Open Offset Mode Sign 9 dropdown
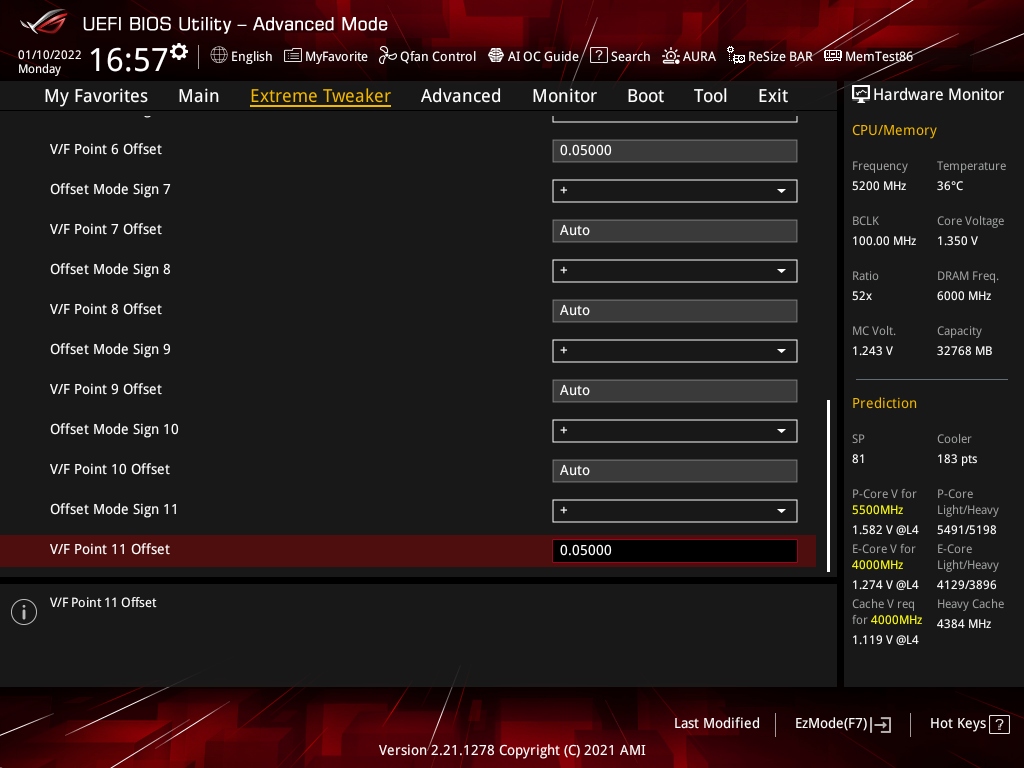 click(675, 351)
